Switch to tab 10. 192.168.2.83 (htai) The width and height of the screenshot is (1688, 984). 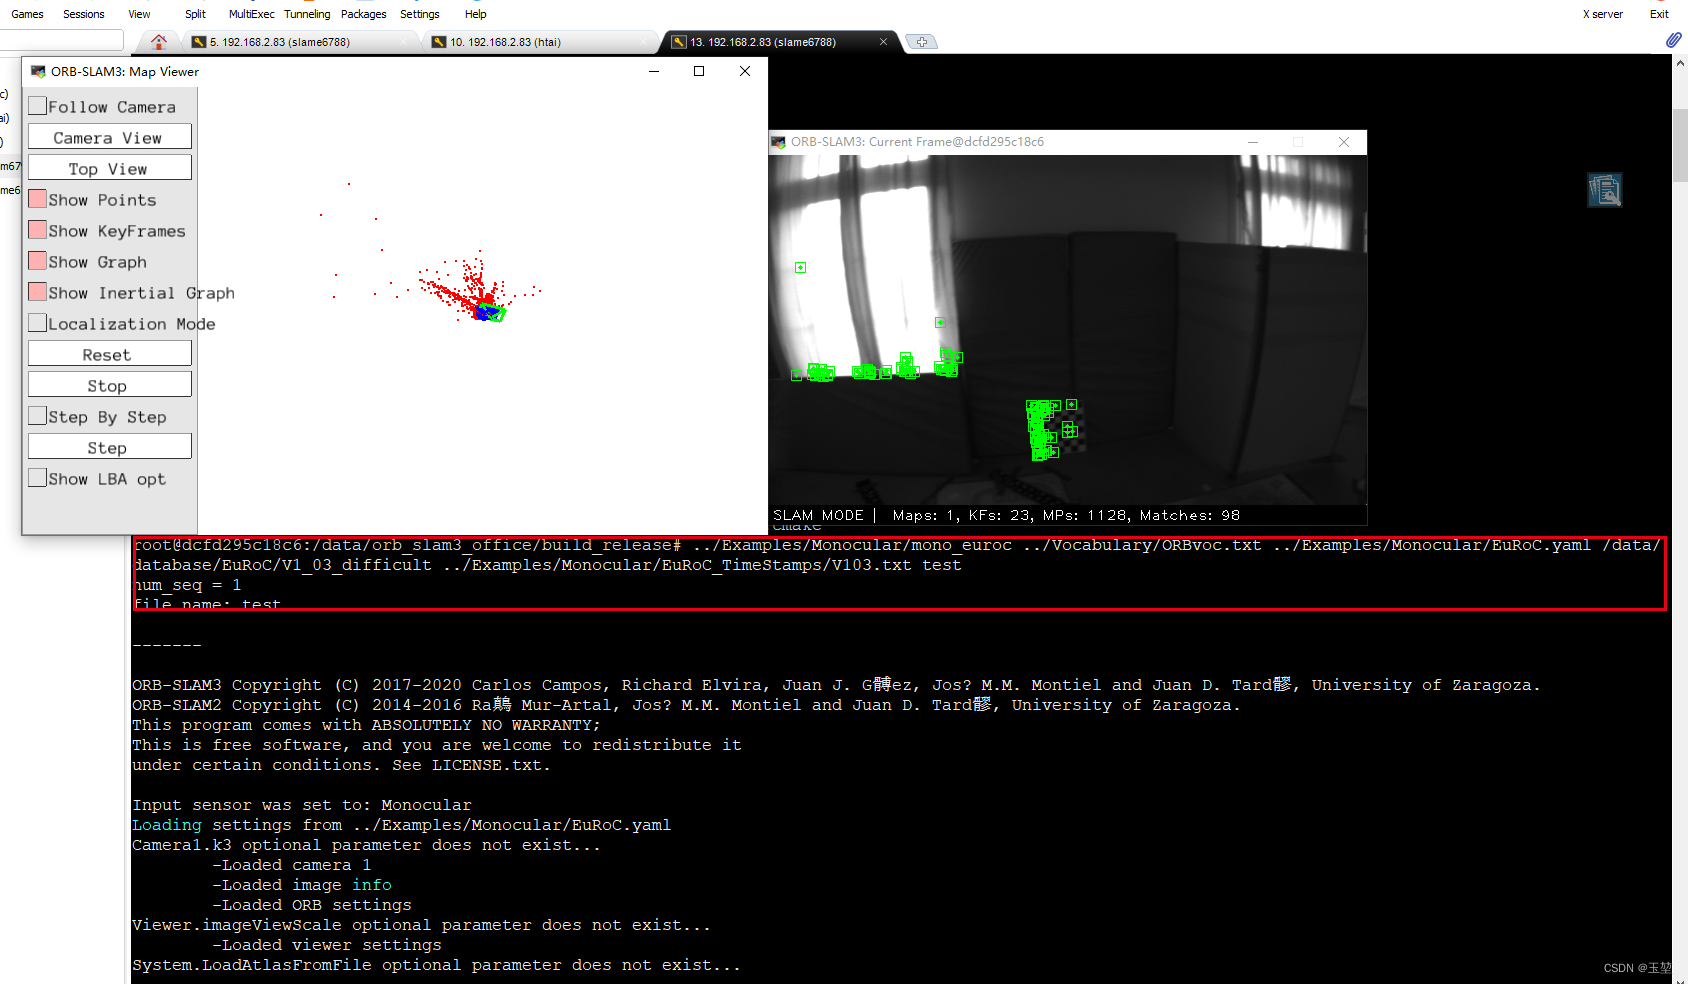pos(539,42)
